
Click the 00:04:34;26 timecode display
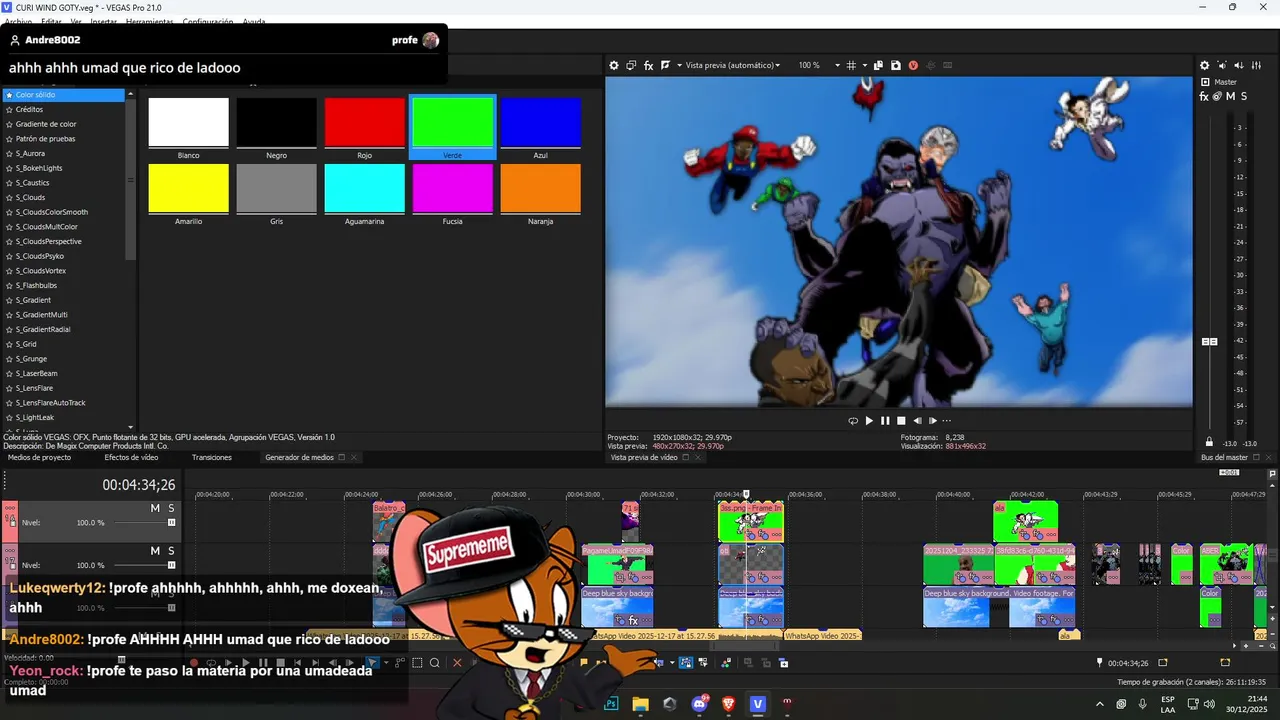tap(139, 485)
